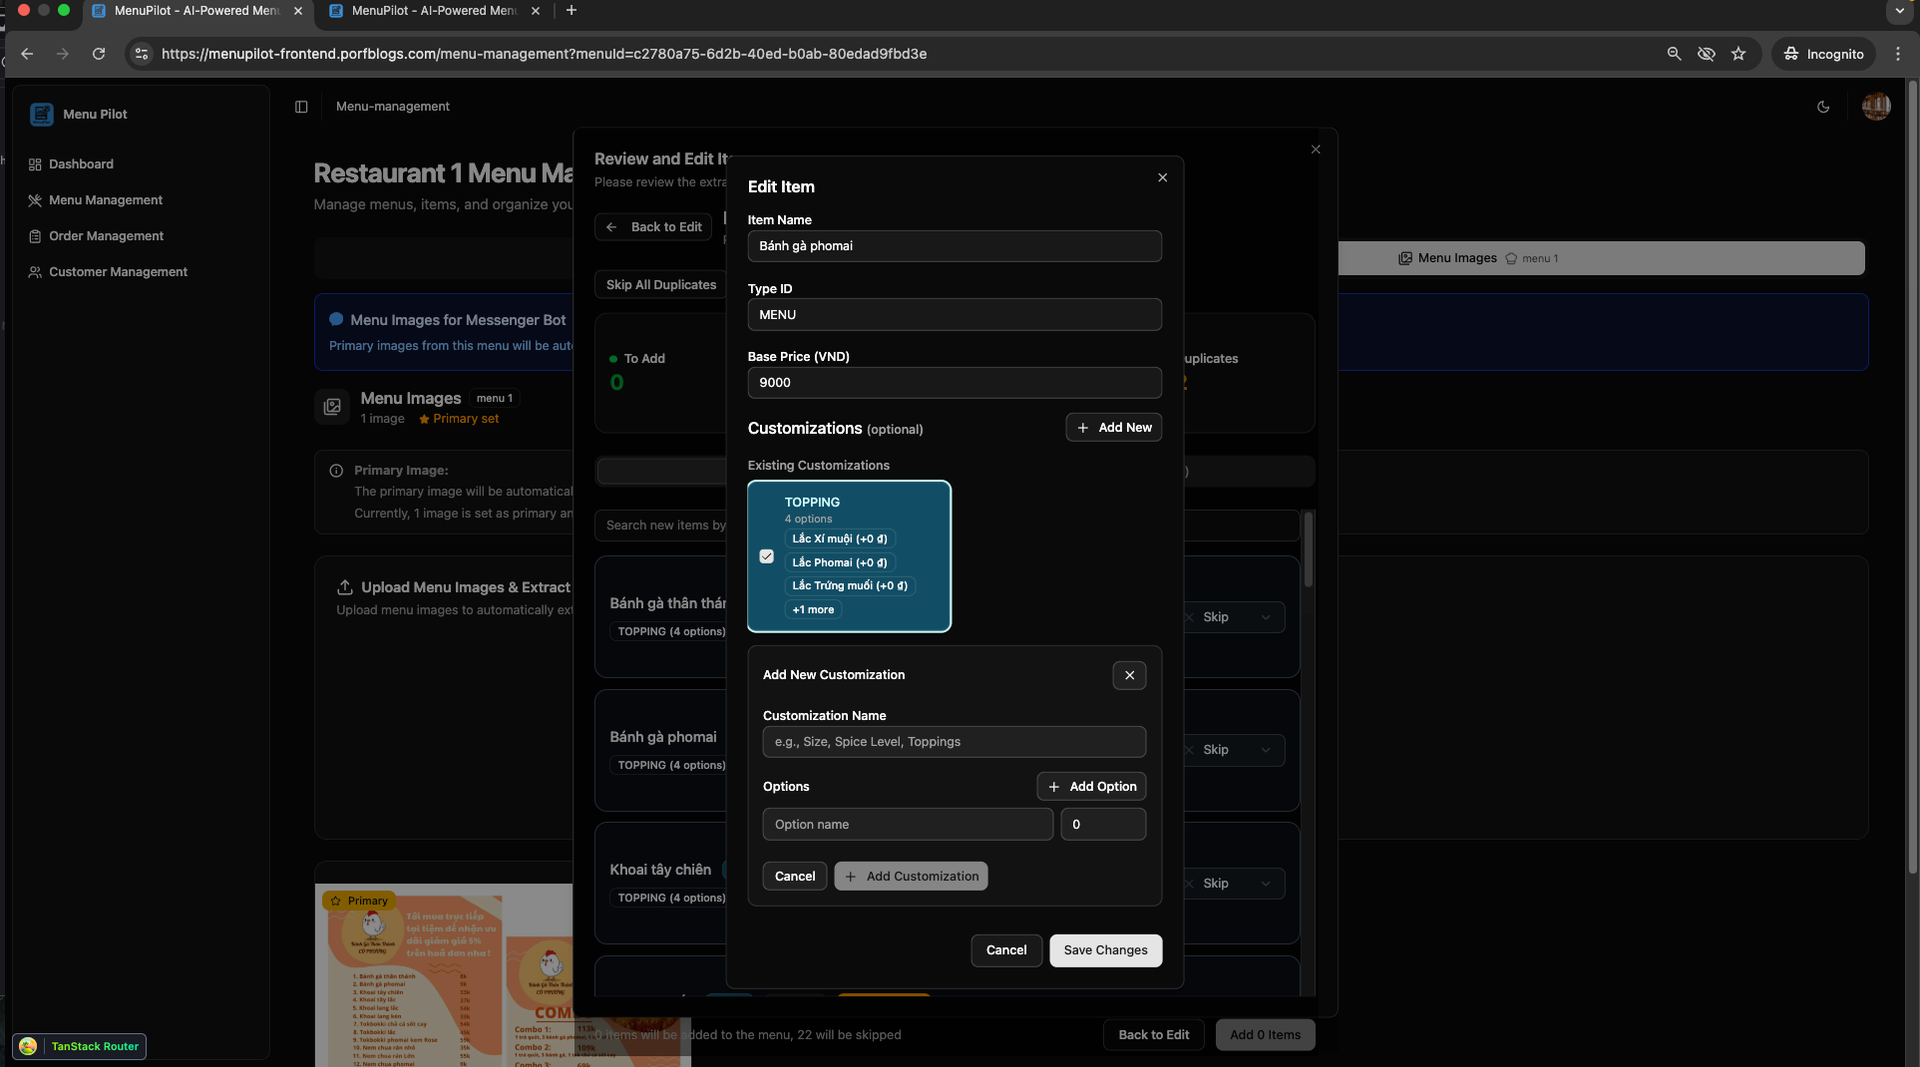
Task: Click the option price field
Action: (x=1103, y=824)
